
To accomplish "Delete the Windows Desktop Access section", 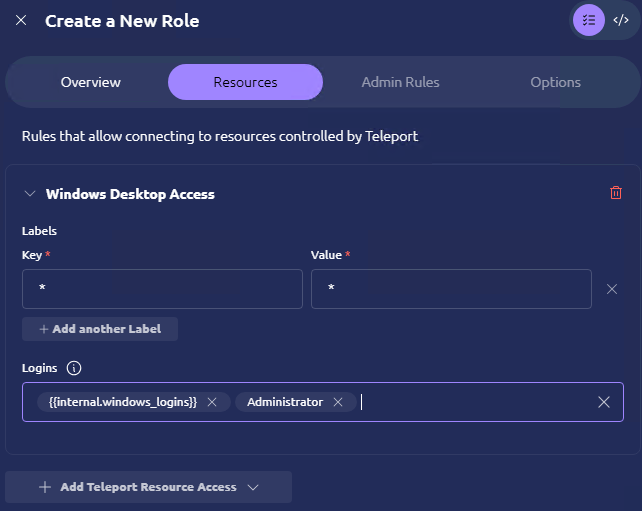I will (x=616, y=193).
